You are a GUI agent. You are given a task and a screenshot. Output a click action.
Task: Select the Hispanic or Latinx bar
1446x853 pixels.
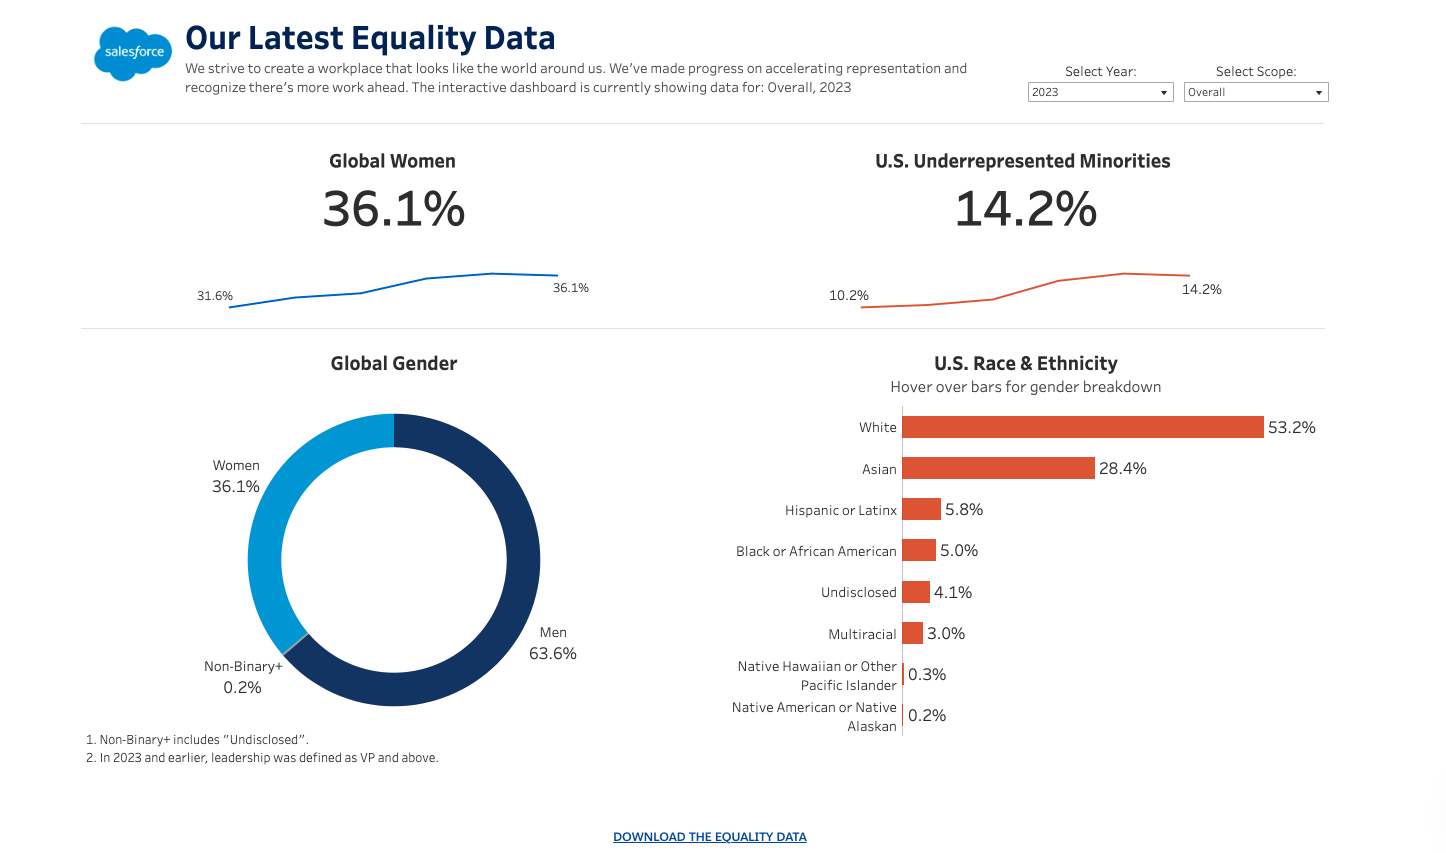pos(920,509)
